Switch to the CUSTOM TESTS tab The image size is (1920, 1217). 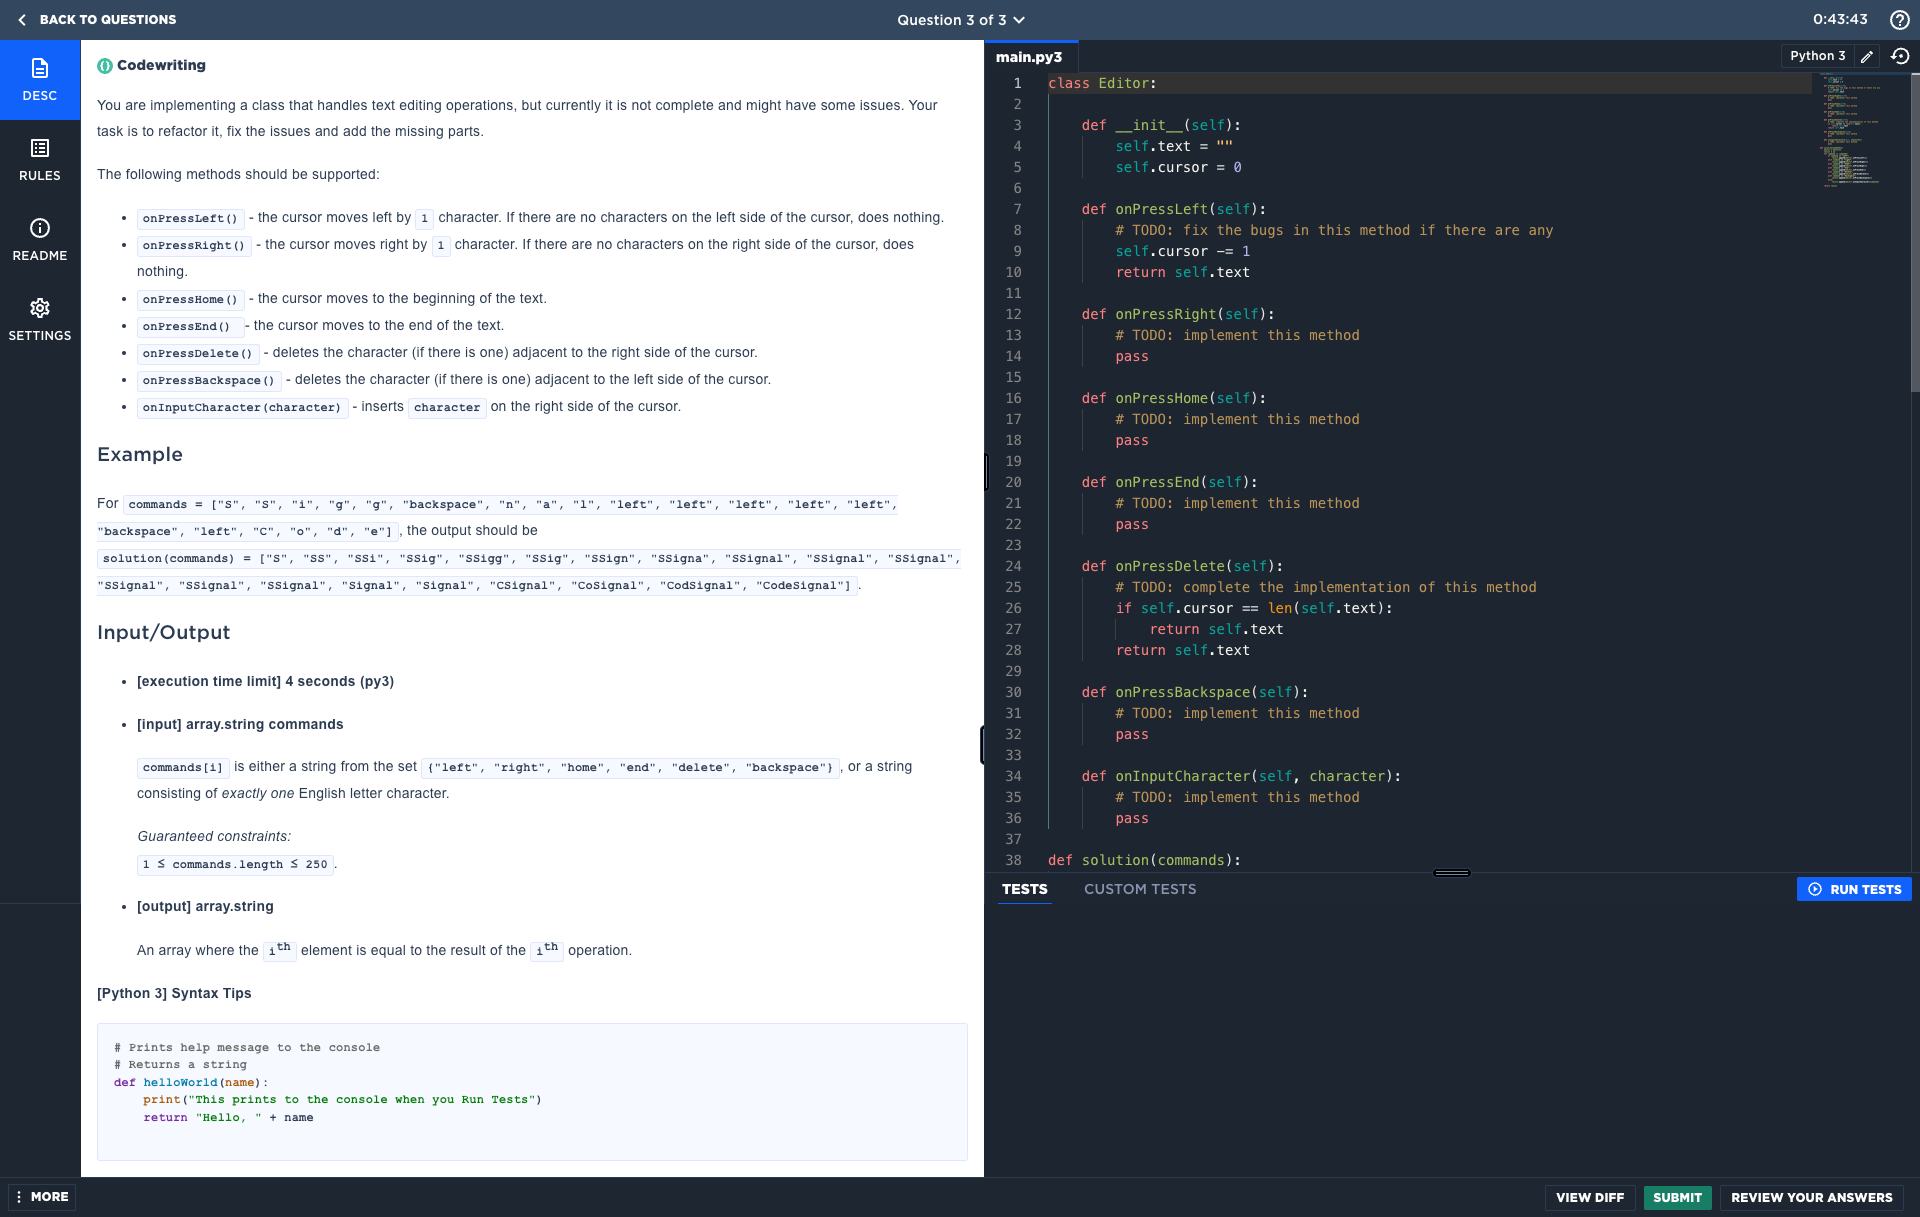[1140, 889]
